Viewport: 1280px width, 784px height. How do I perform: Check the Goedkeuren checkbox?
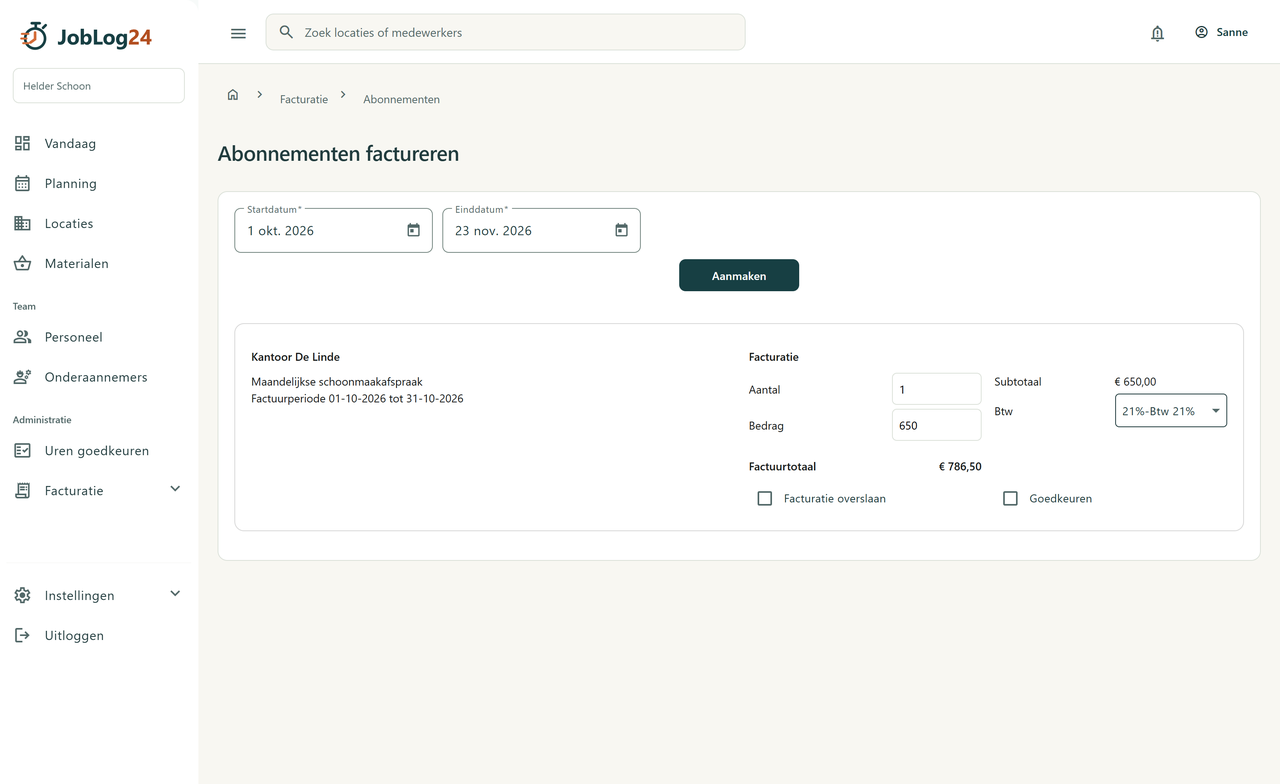pyautogui.click(x=1010, y=498)
